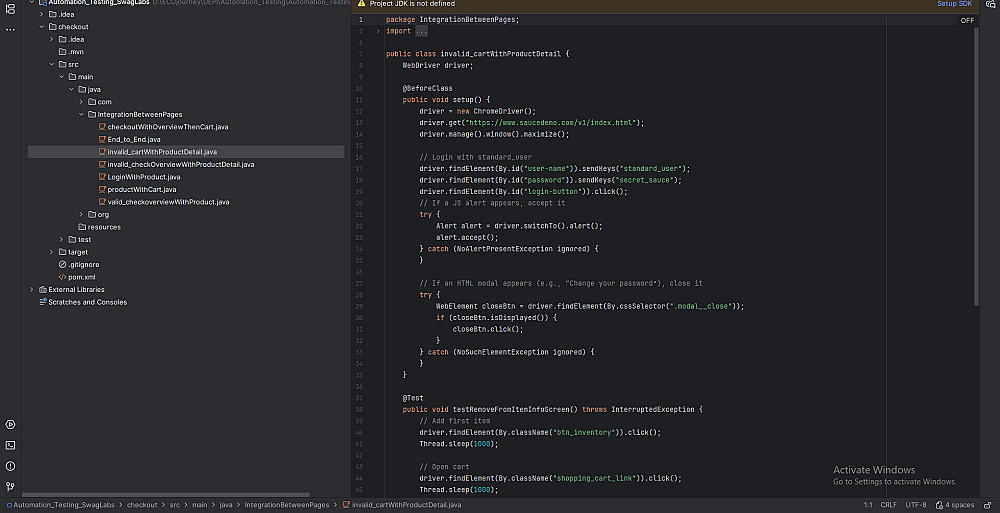Open the UTF-8 encoding selector
Viewport: 1000px width, 513px height.
pyautogui.click(x=917, y=505)
